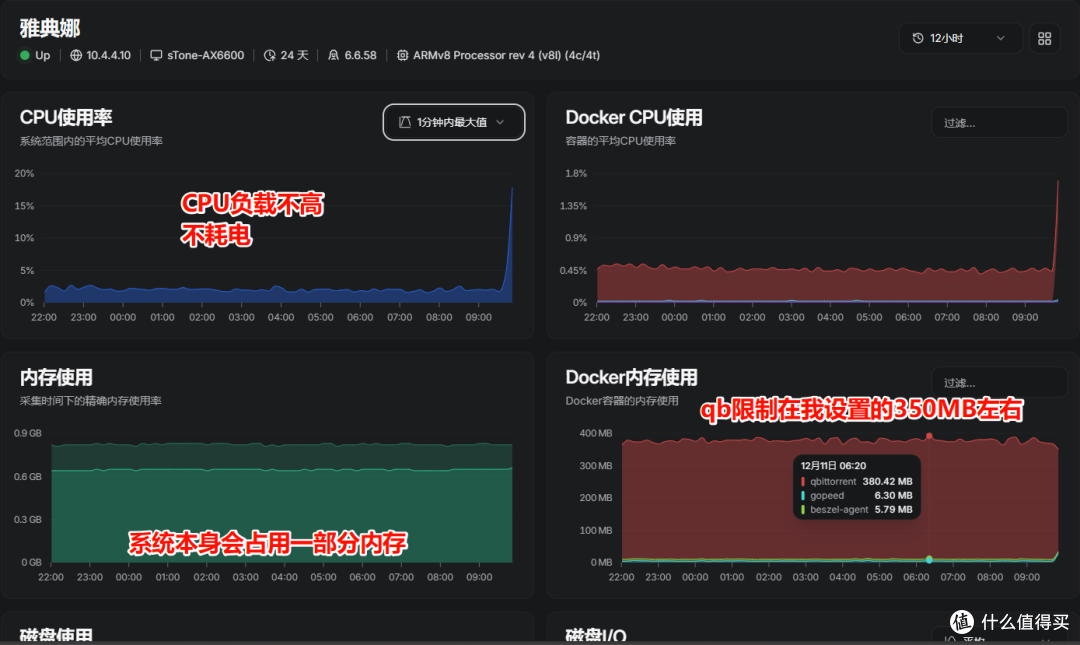Image resolution: width=1080 pixels, height=645 pixels.
Task: Click the 雅典娜 system name heading
Action: coord(50,28)
